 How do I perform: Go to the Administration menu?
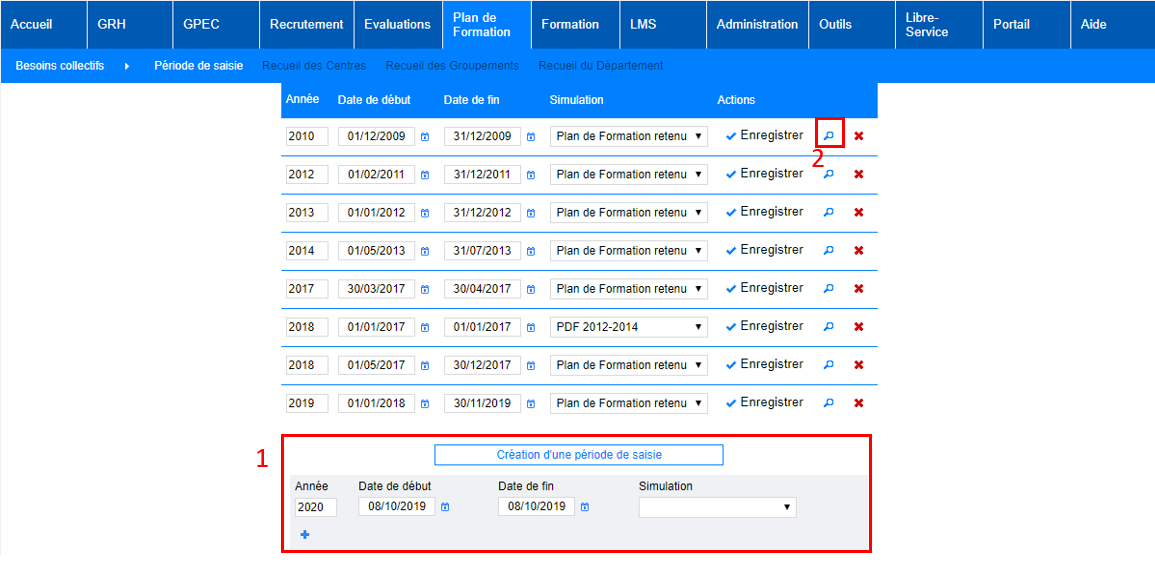(757, 24)
